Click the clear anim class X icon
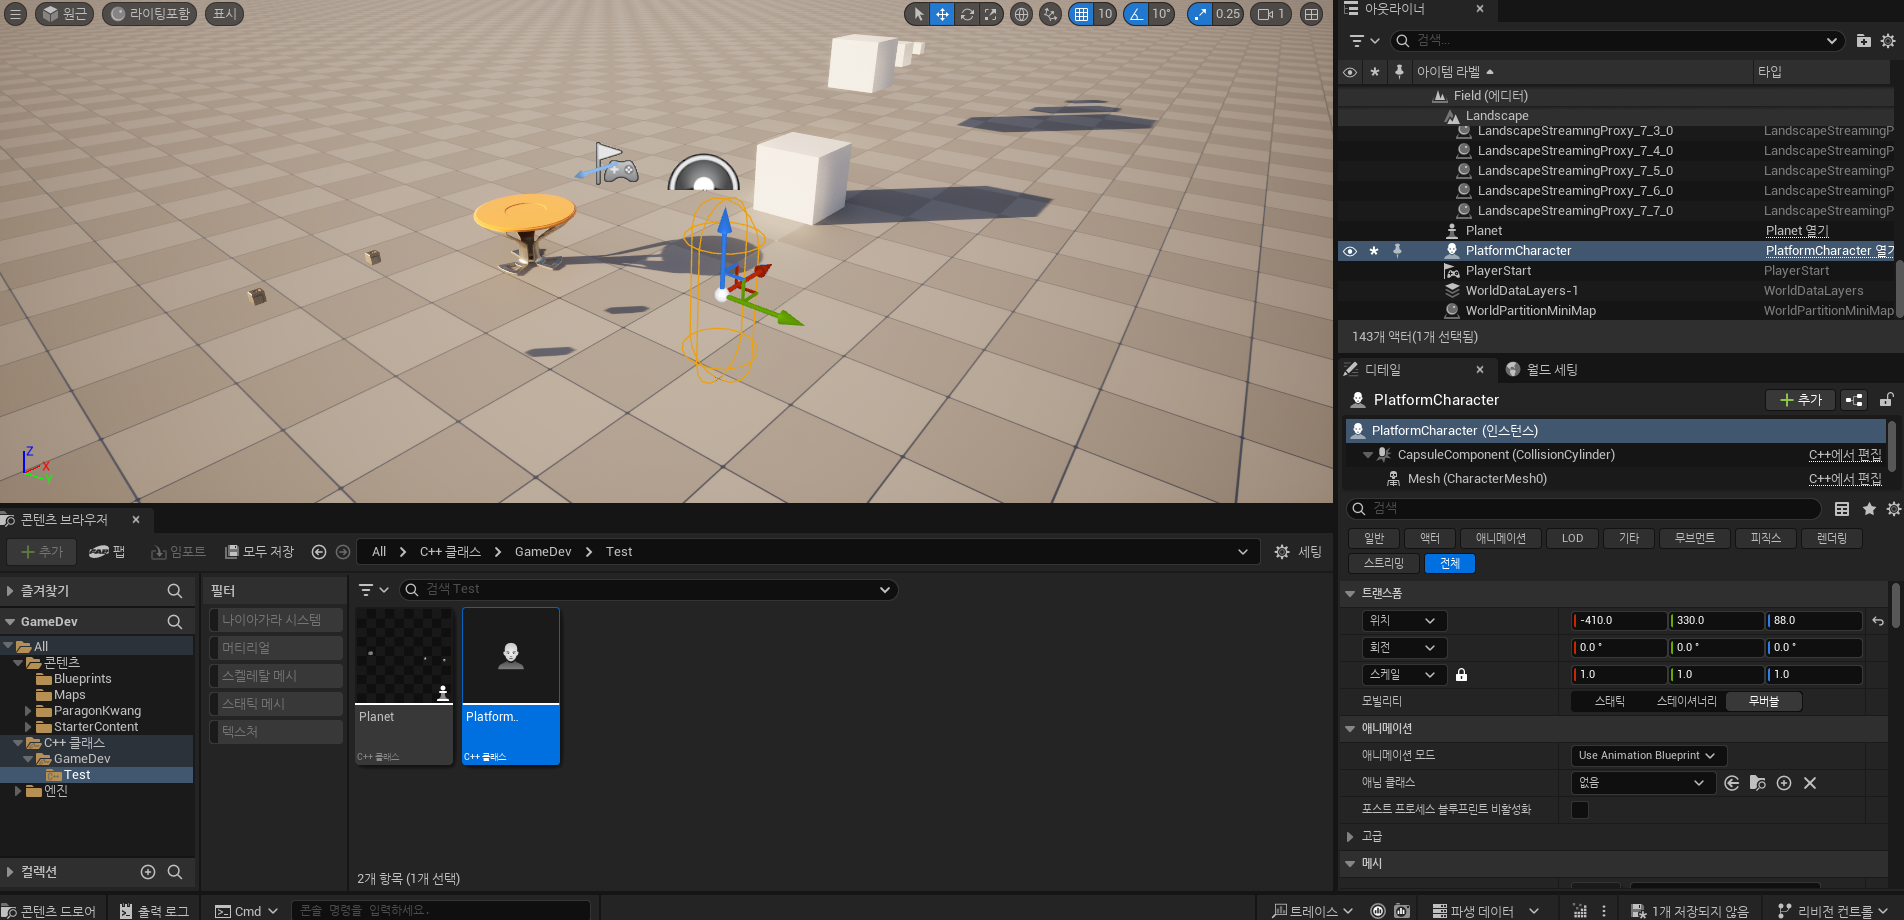This screenshot has height=920, width=1904. tap(1810, 783)
